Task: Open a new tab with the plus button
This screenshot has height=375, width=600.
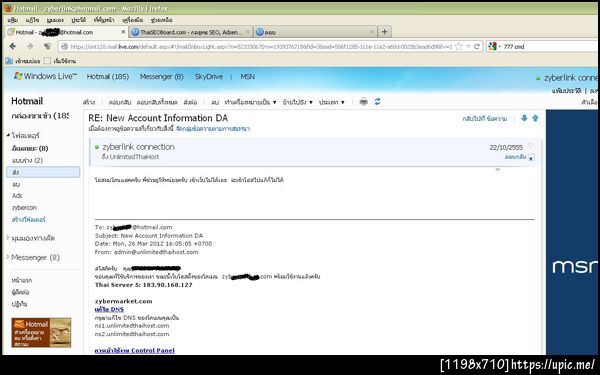Action: (x=385, y=32)
